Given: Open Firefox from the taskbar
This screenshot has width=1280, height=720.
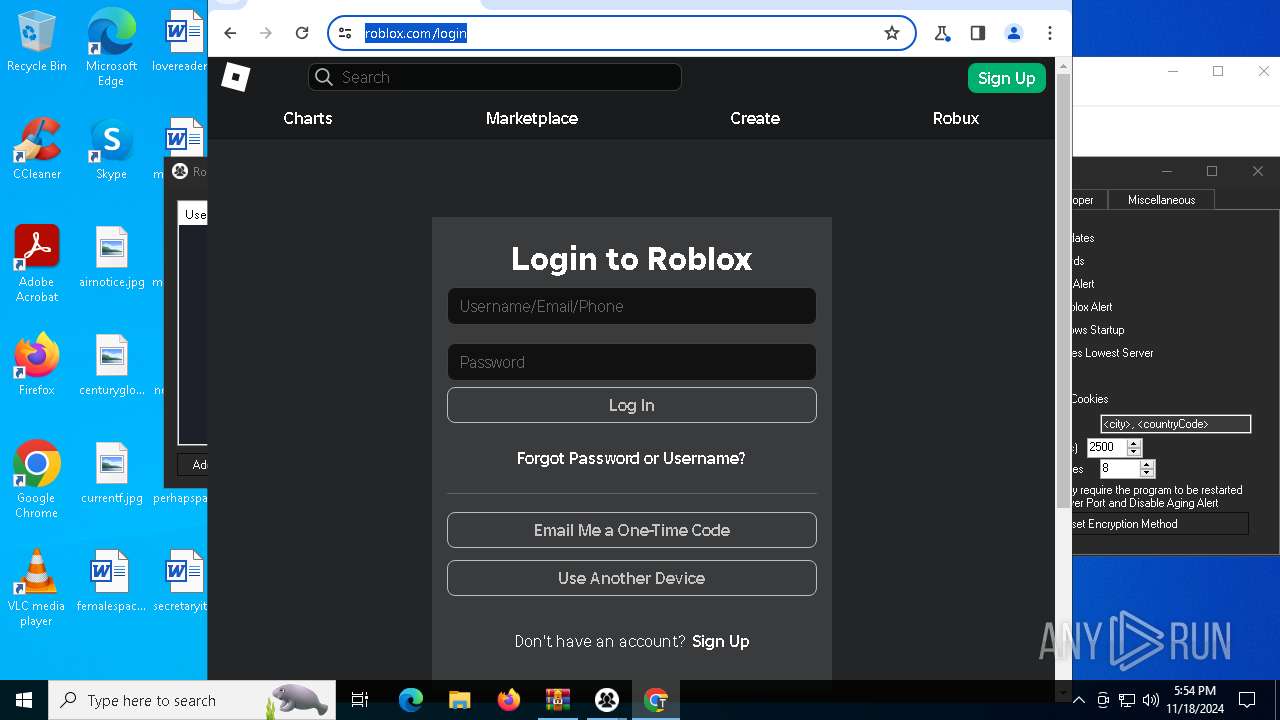Looking at the screenshot, I should (508, 700).
